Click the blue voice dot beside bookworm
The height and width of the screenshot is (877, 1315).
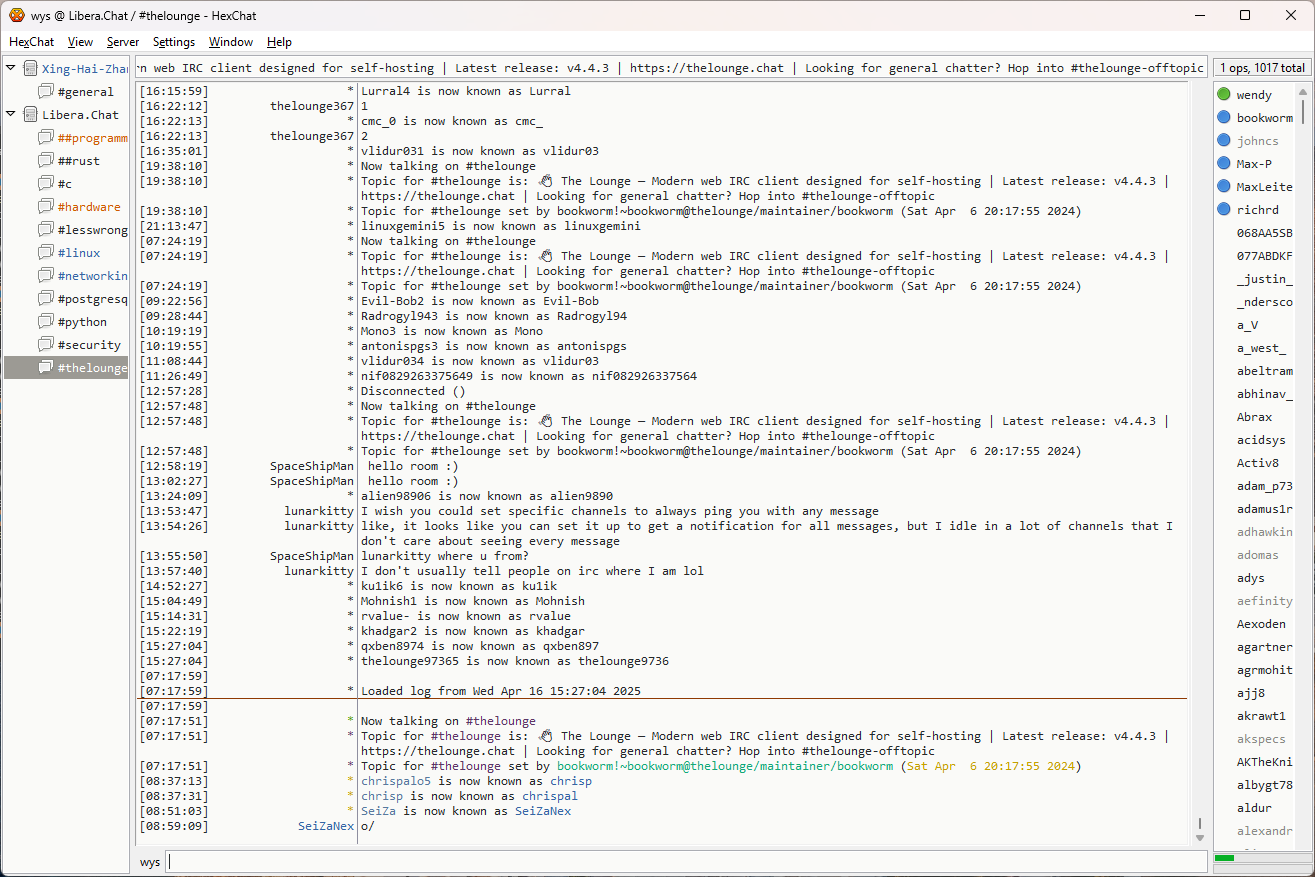click(x=1224, y=118)
